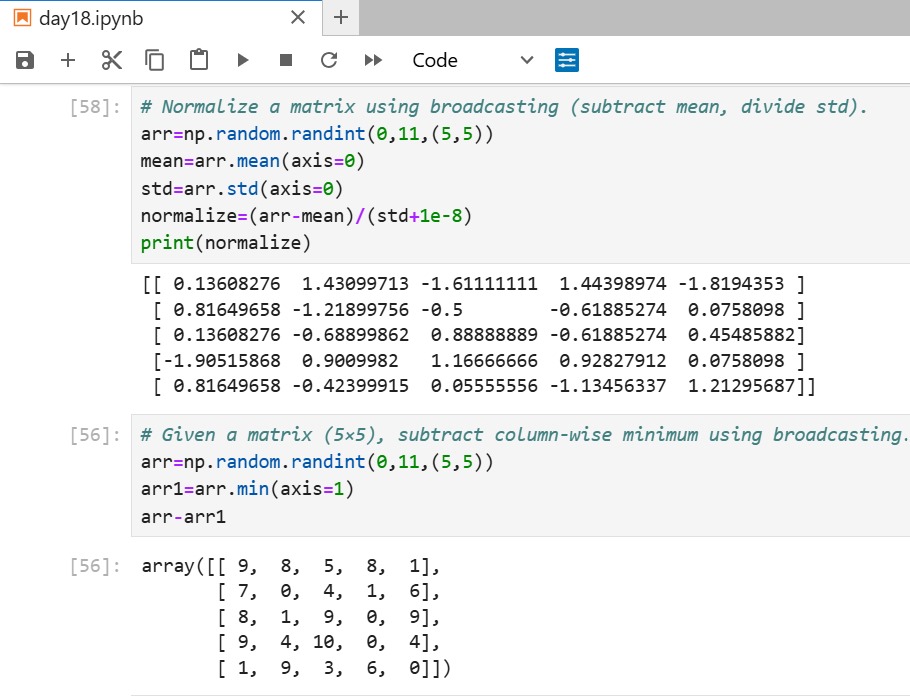Restart the kernel
This screenshot has height=696, width=910.
pyautogui.click(x=329, y=59)
